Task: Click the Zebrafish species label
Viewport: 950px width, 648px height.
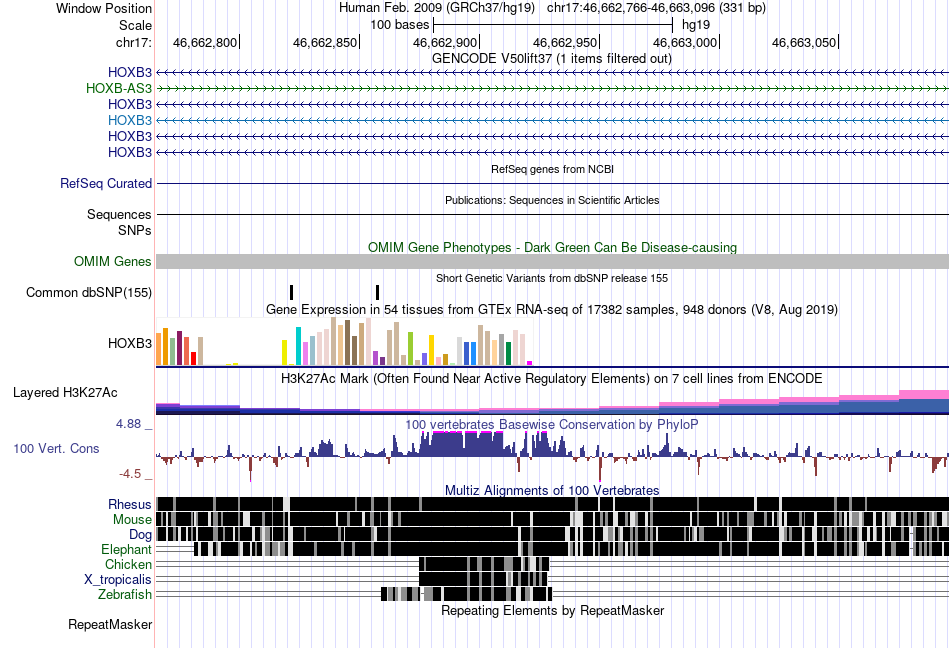Action: pyautogui.click(x=125, y=595)
